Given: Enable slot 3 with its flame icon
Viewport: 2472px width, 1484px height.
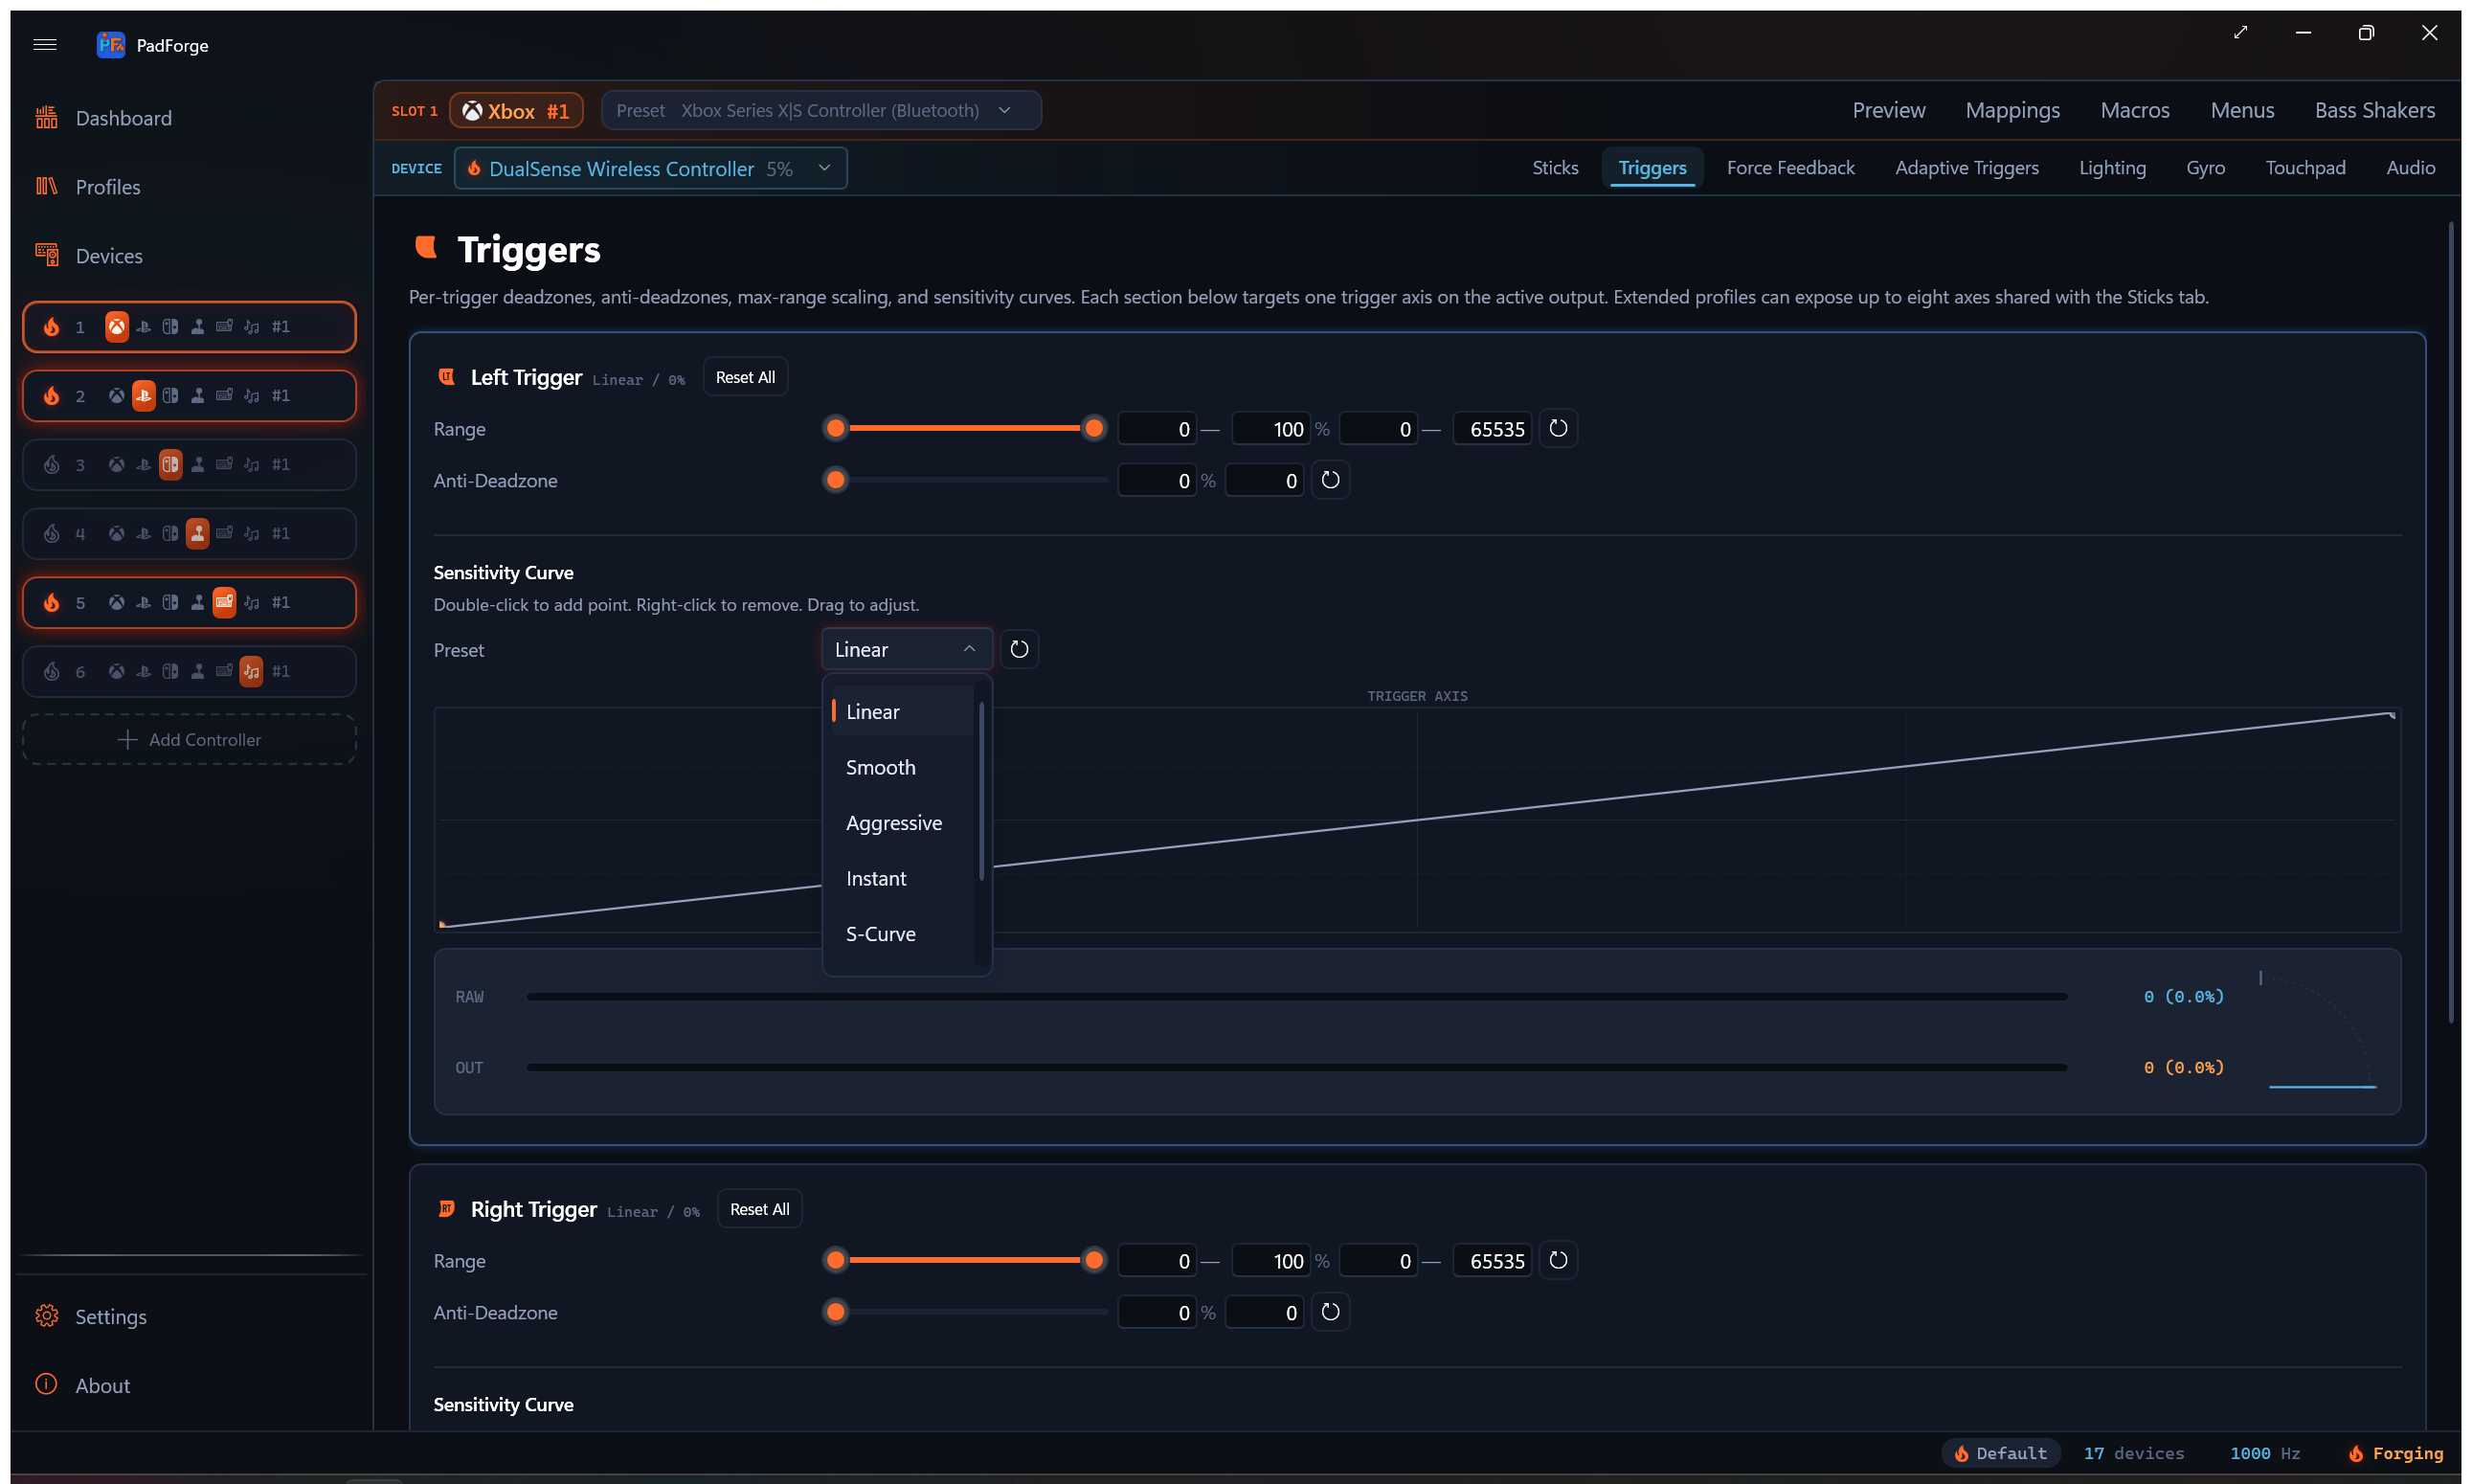Looking at the screenshot, I should [51, 465].
